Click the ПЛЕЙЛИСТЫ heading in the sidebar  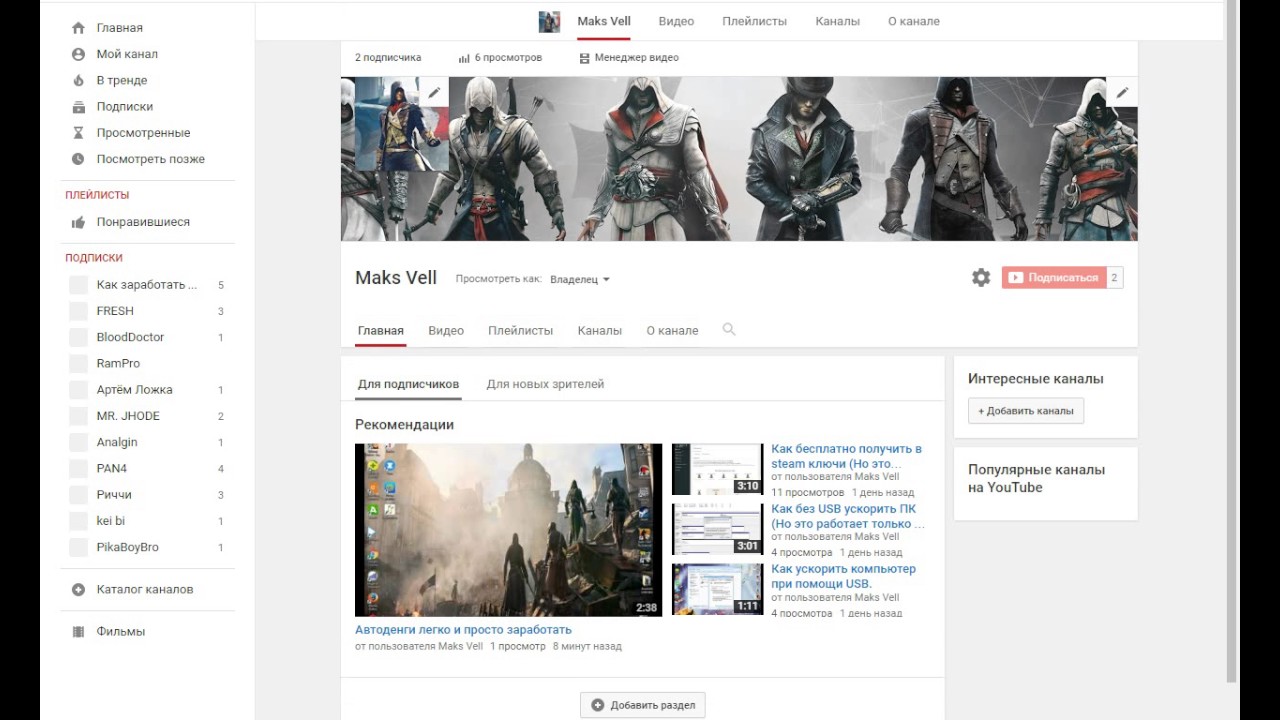pos(97,195)
